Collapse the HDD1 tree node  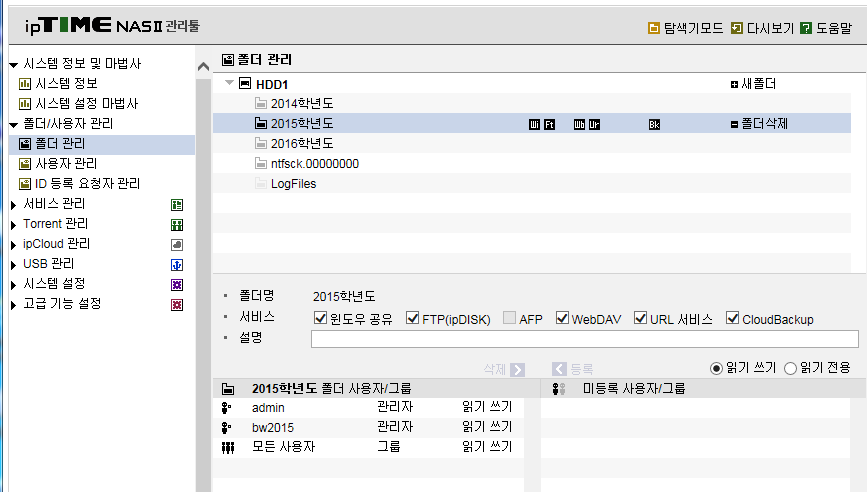[229, 83]
